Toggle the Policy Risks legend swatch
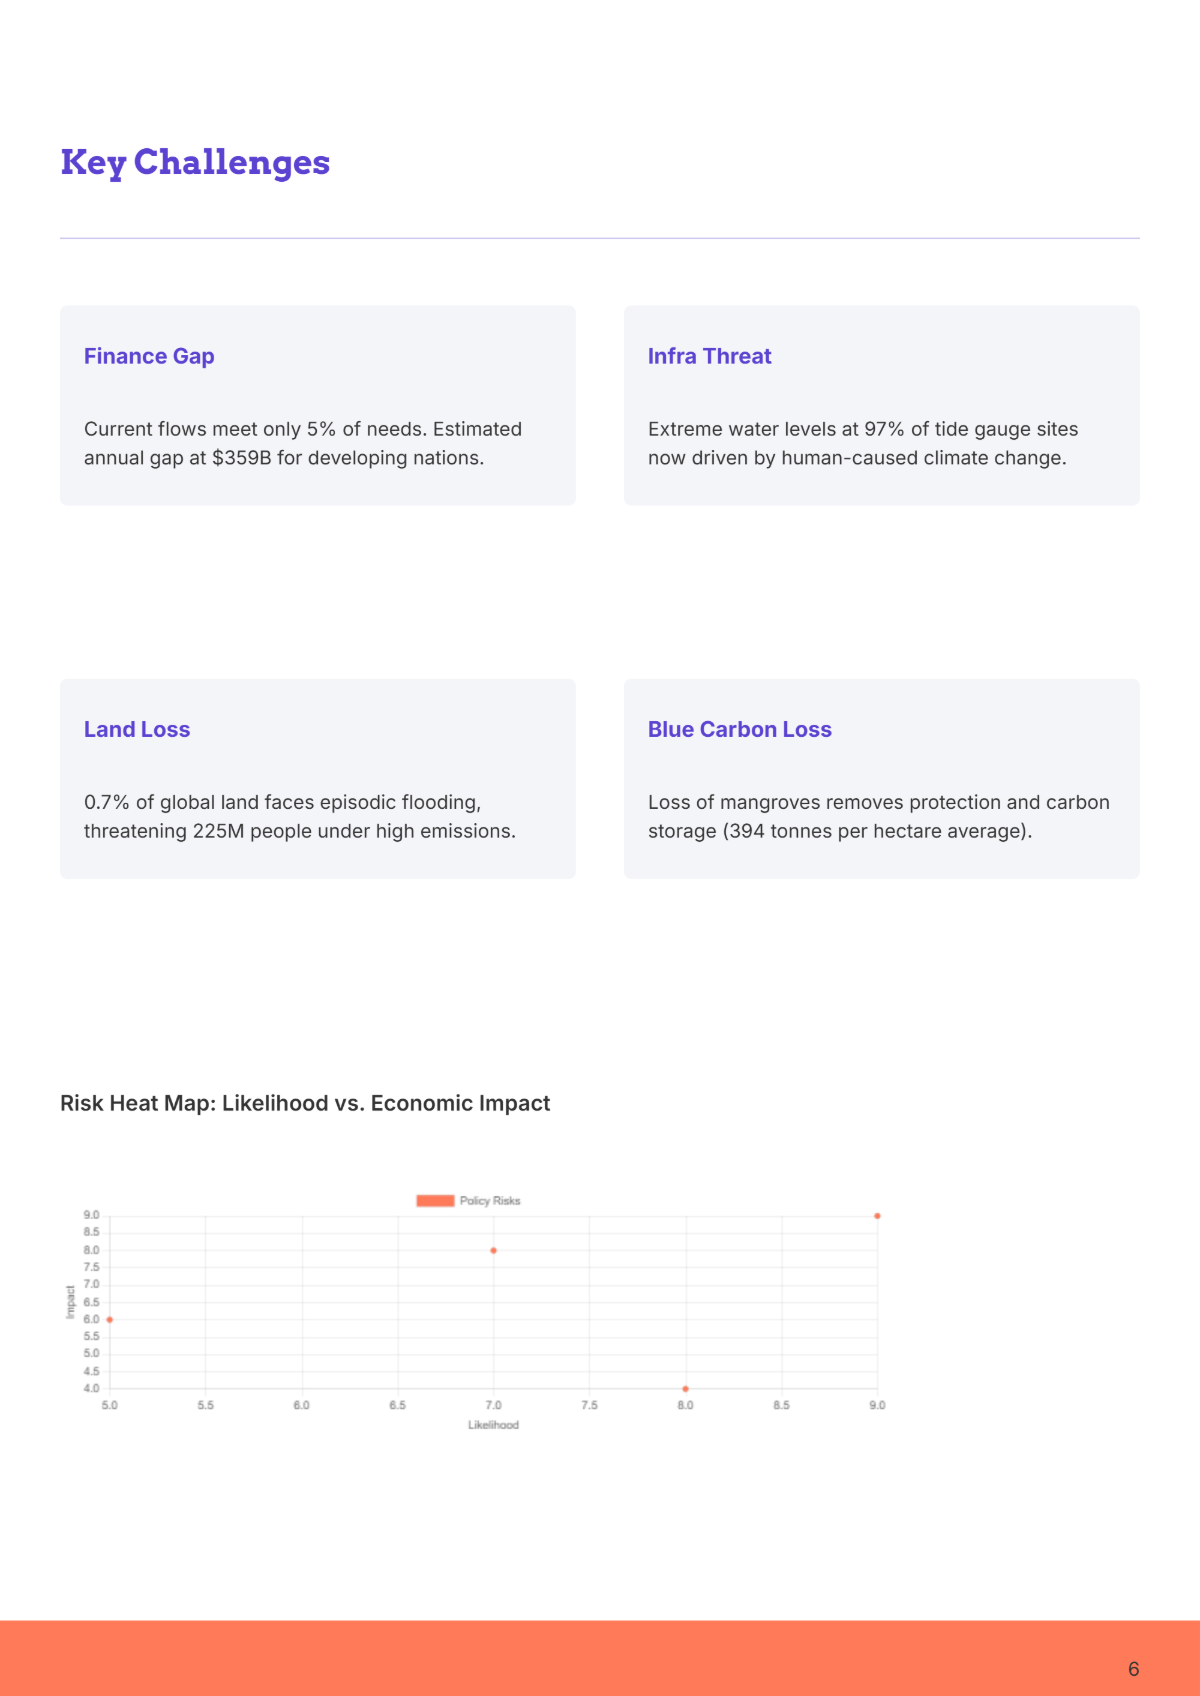 tap(435, 1201)
